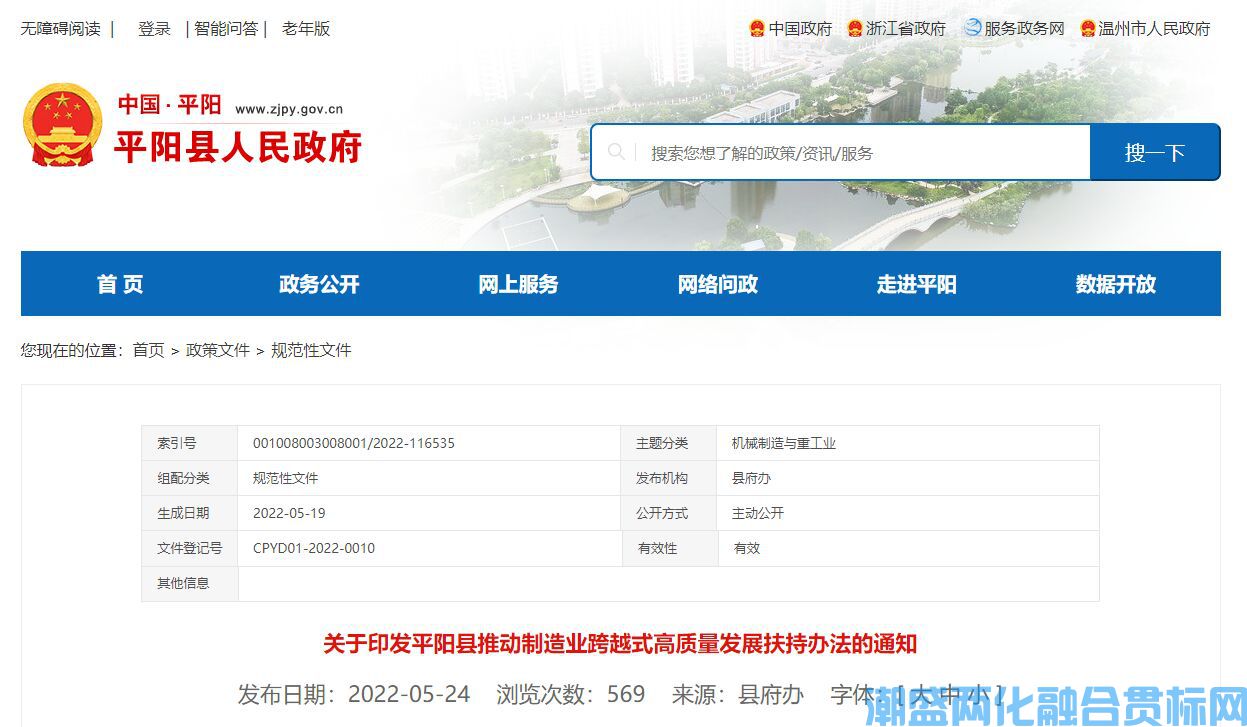Viewport: 1247px width, 727px height.
Task: Open 智能问答 smart Q&A
Action: pyautogui.click(x=226, y=29)
